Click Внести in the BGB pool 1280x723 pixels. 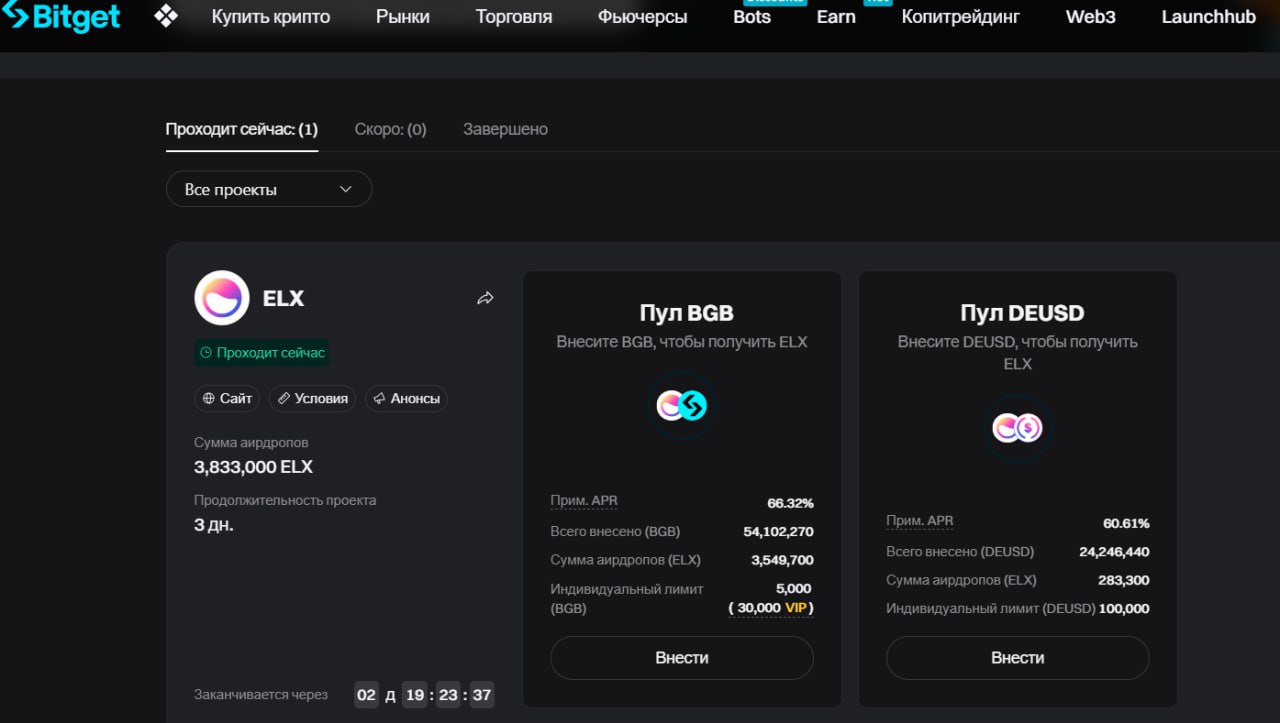[682, 658]
